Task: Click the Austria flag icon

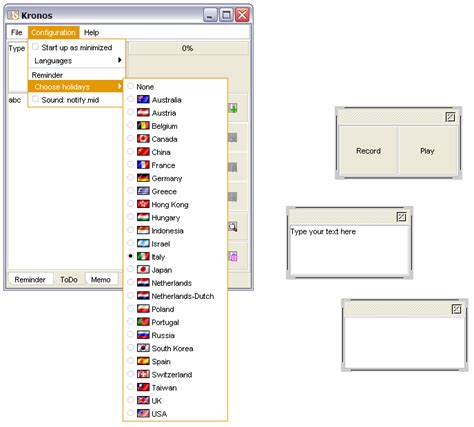Action: (x=143, y=112)
